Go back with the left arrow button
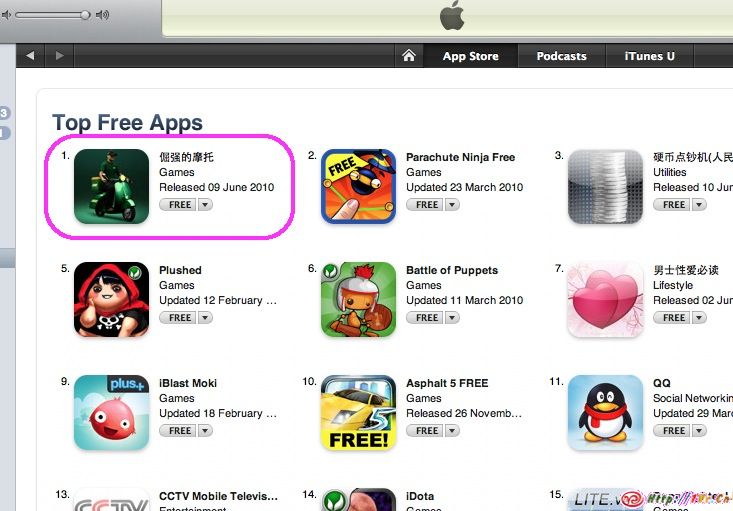733x511 pixels. point(30,56)
